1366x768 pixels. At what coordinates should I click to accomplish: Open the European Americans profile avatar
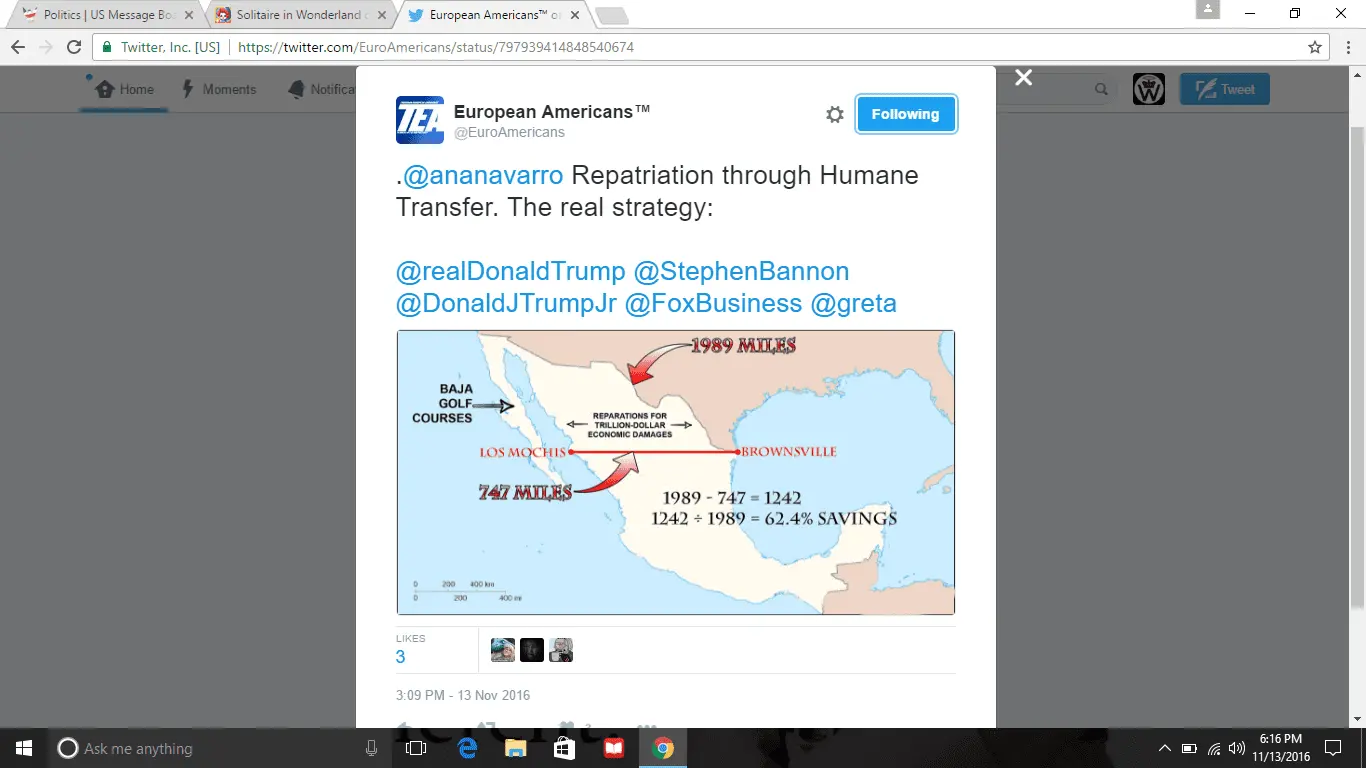420,120
